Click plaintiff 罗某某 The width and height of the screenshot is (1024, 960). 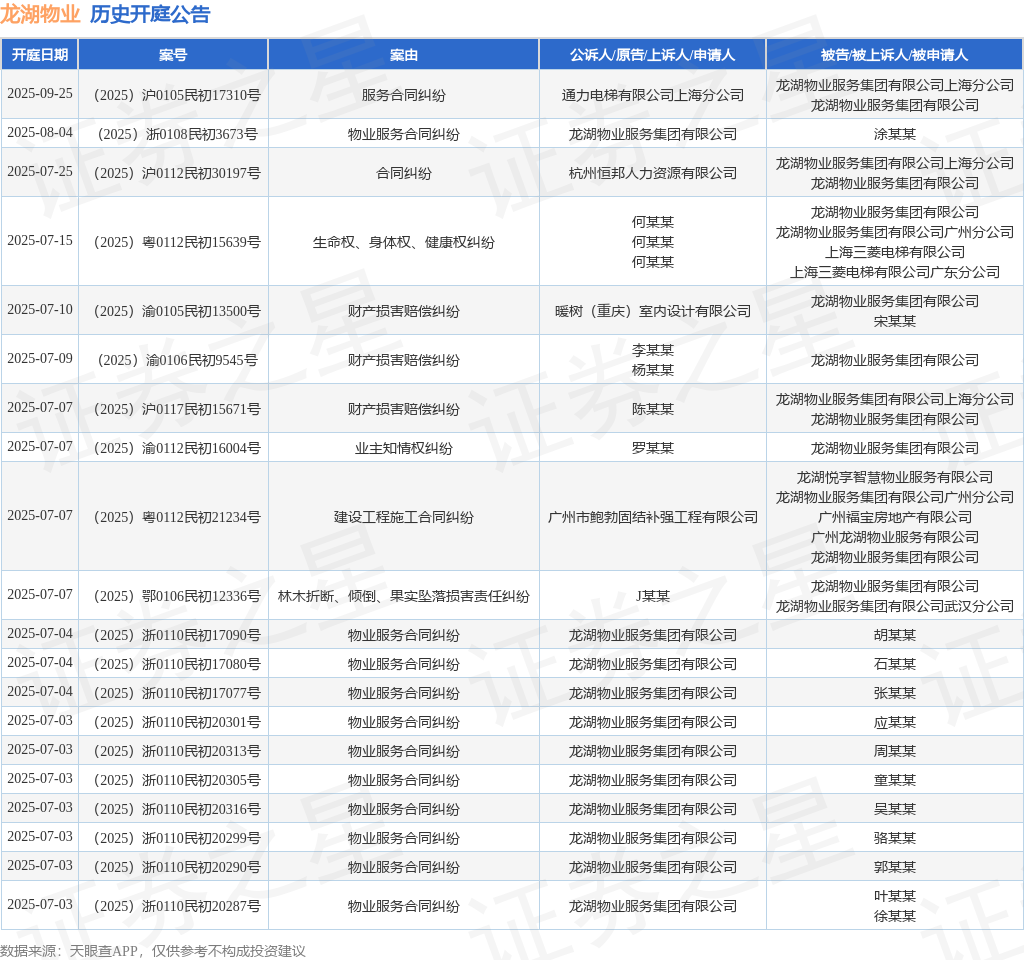click(652, 449)
